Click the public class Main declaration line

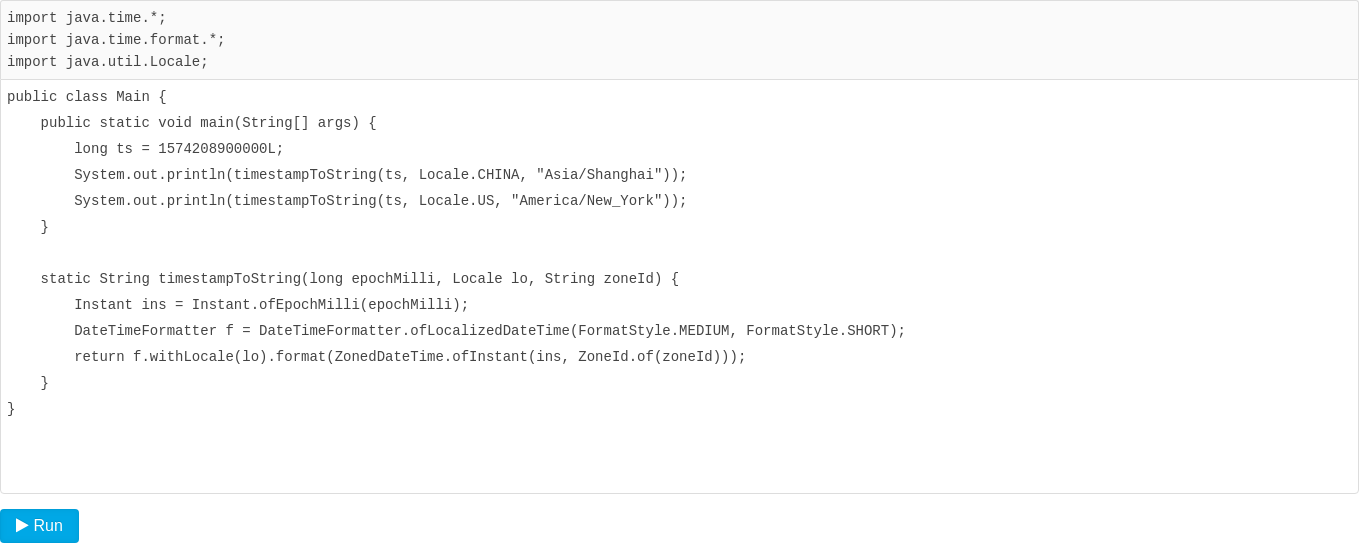87,97
